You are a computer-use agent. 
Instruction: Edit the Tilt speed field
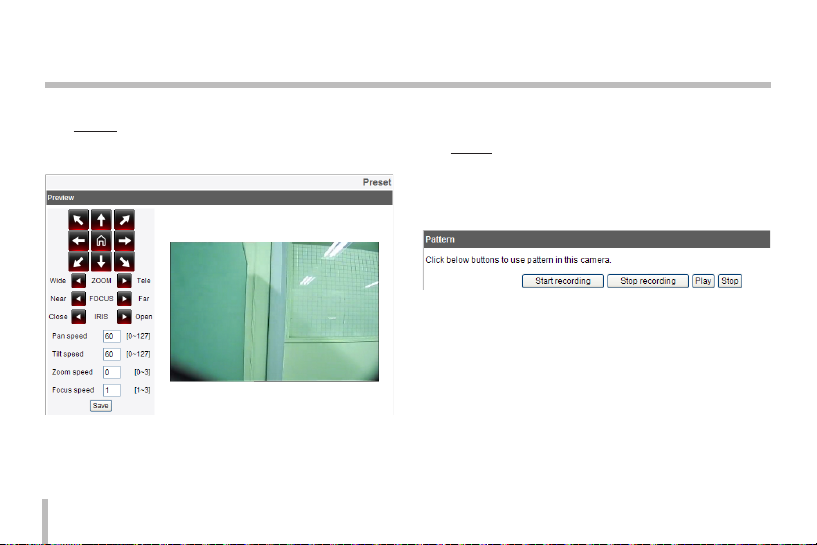coord(112,354)
